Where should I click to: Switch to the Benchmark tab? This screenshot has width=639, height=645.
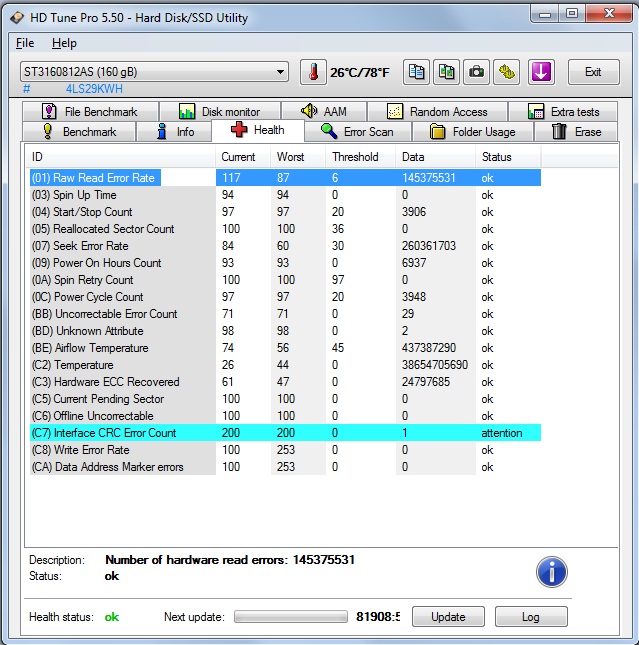point(79,132)
